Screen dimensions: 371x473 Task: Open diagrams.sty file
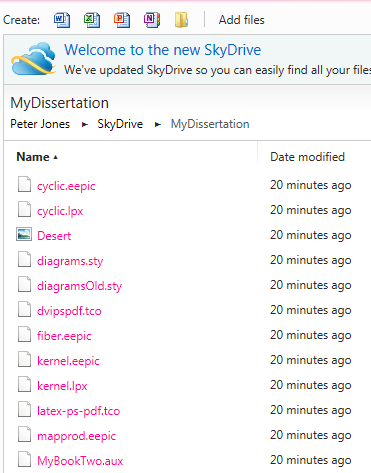(x=70, y=261)
